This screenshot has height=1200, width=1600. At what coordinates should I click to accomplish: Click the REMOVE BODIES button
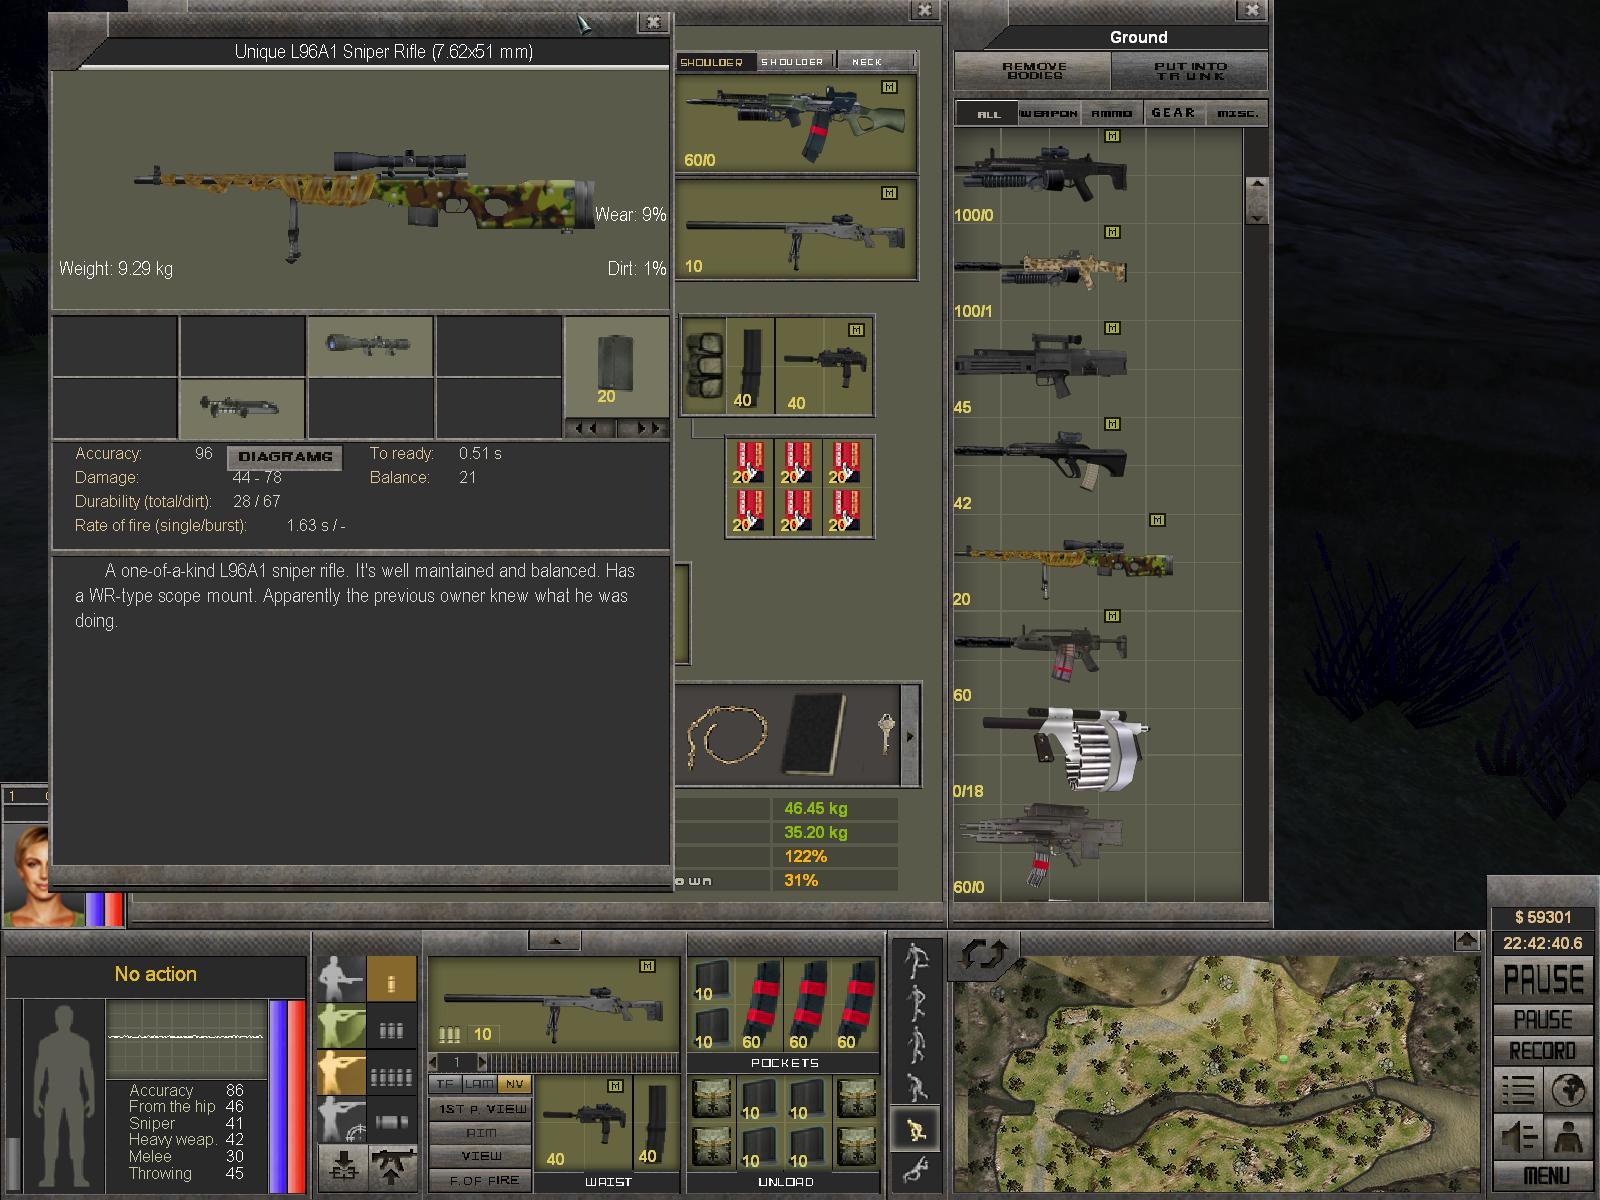pyautogui.click(x=1034, y=71)
